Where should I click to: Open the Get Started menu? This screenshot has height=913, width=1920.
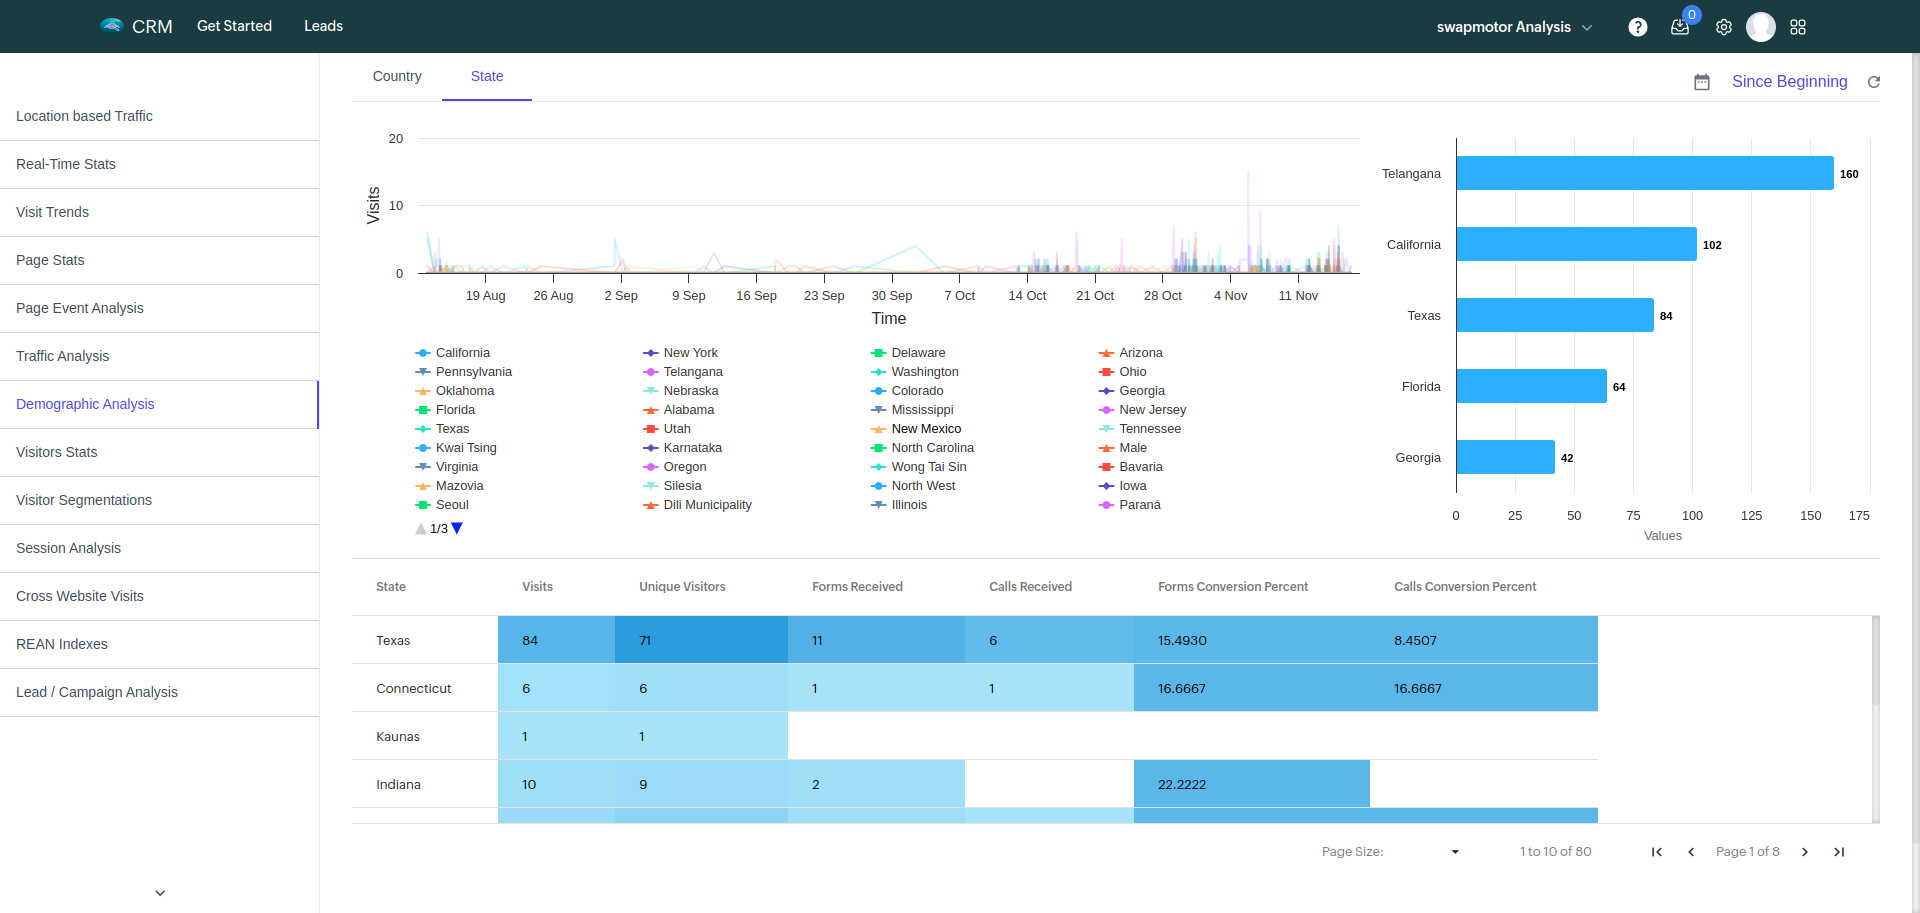pyautogui.click(x=234, y=26)
